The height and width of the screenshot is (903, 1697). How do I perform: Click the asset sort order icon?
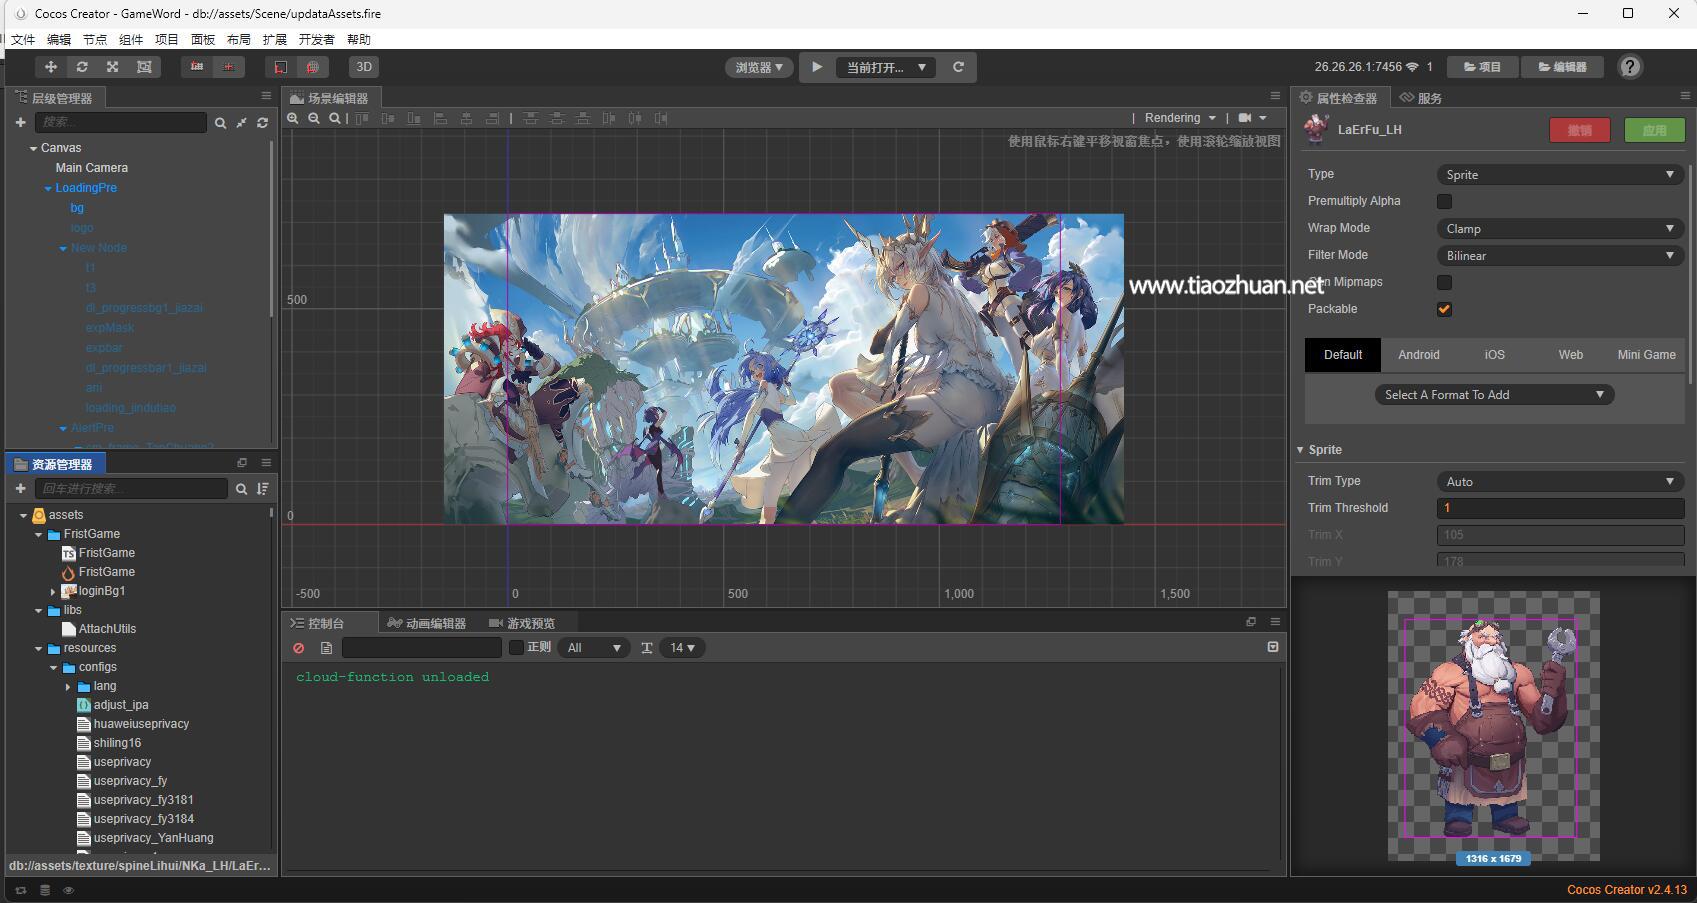coord(262,489)
